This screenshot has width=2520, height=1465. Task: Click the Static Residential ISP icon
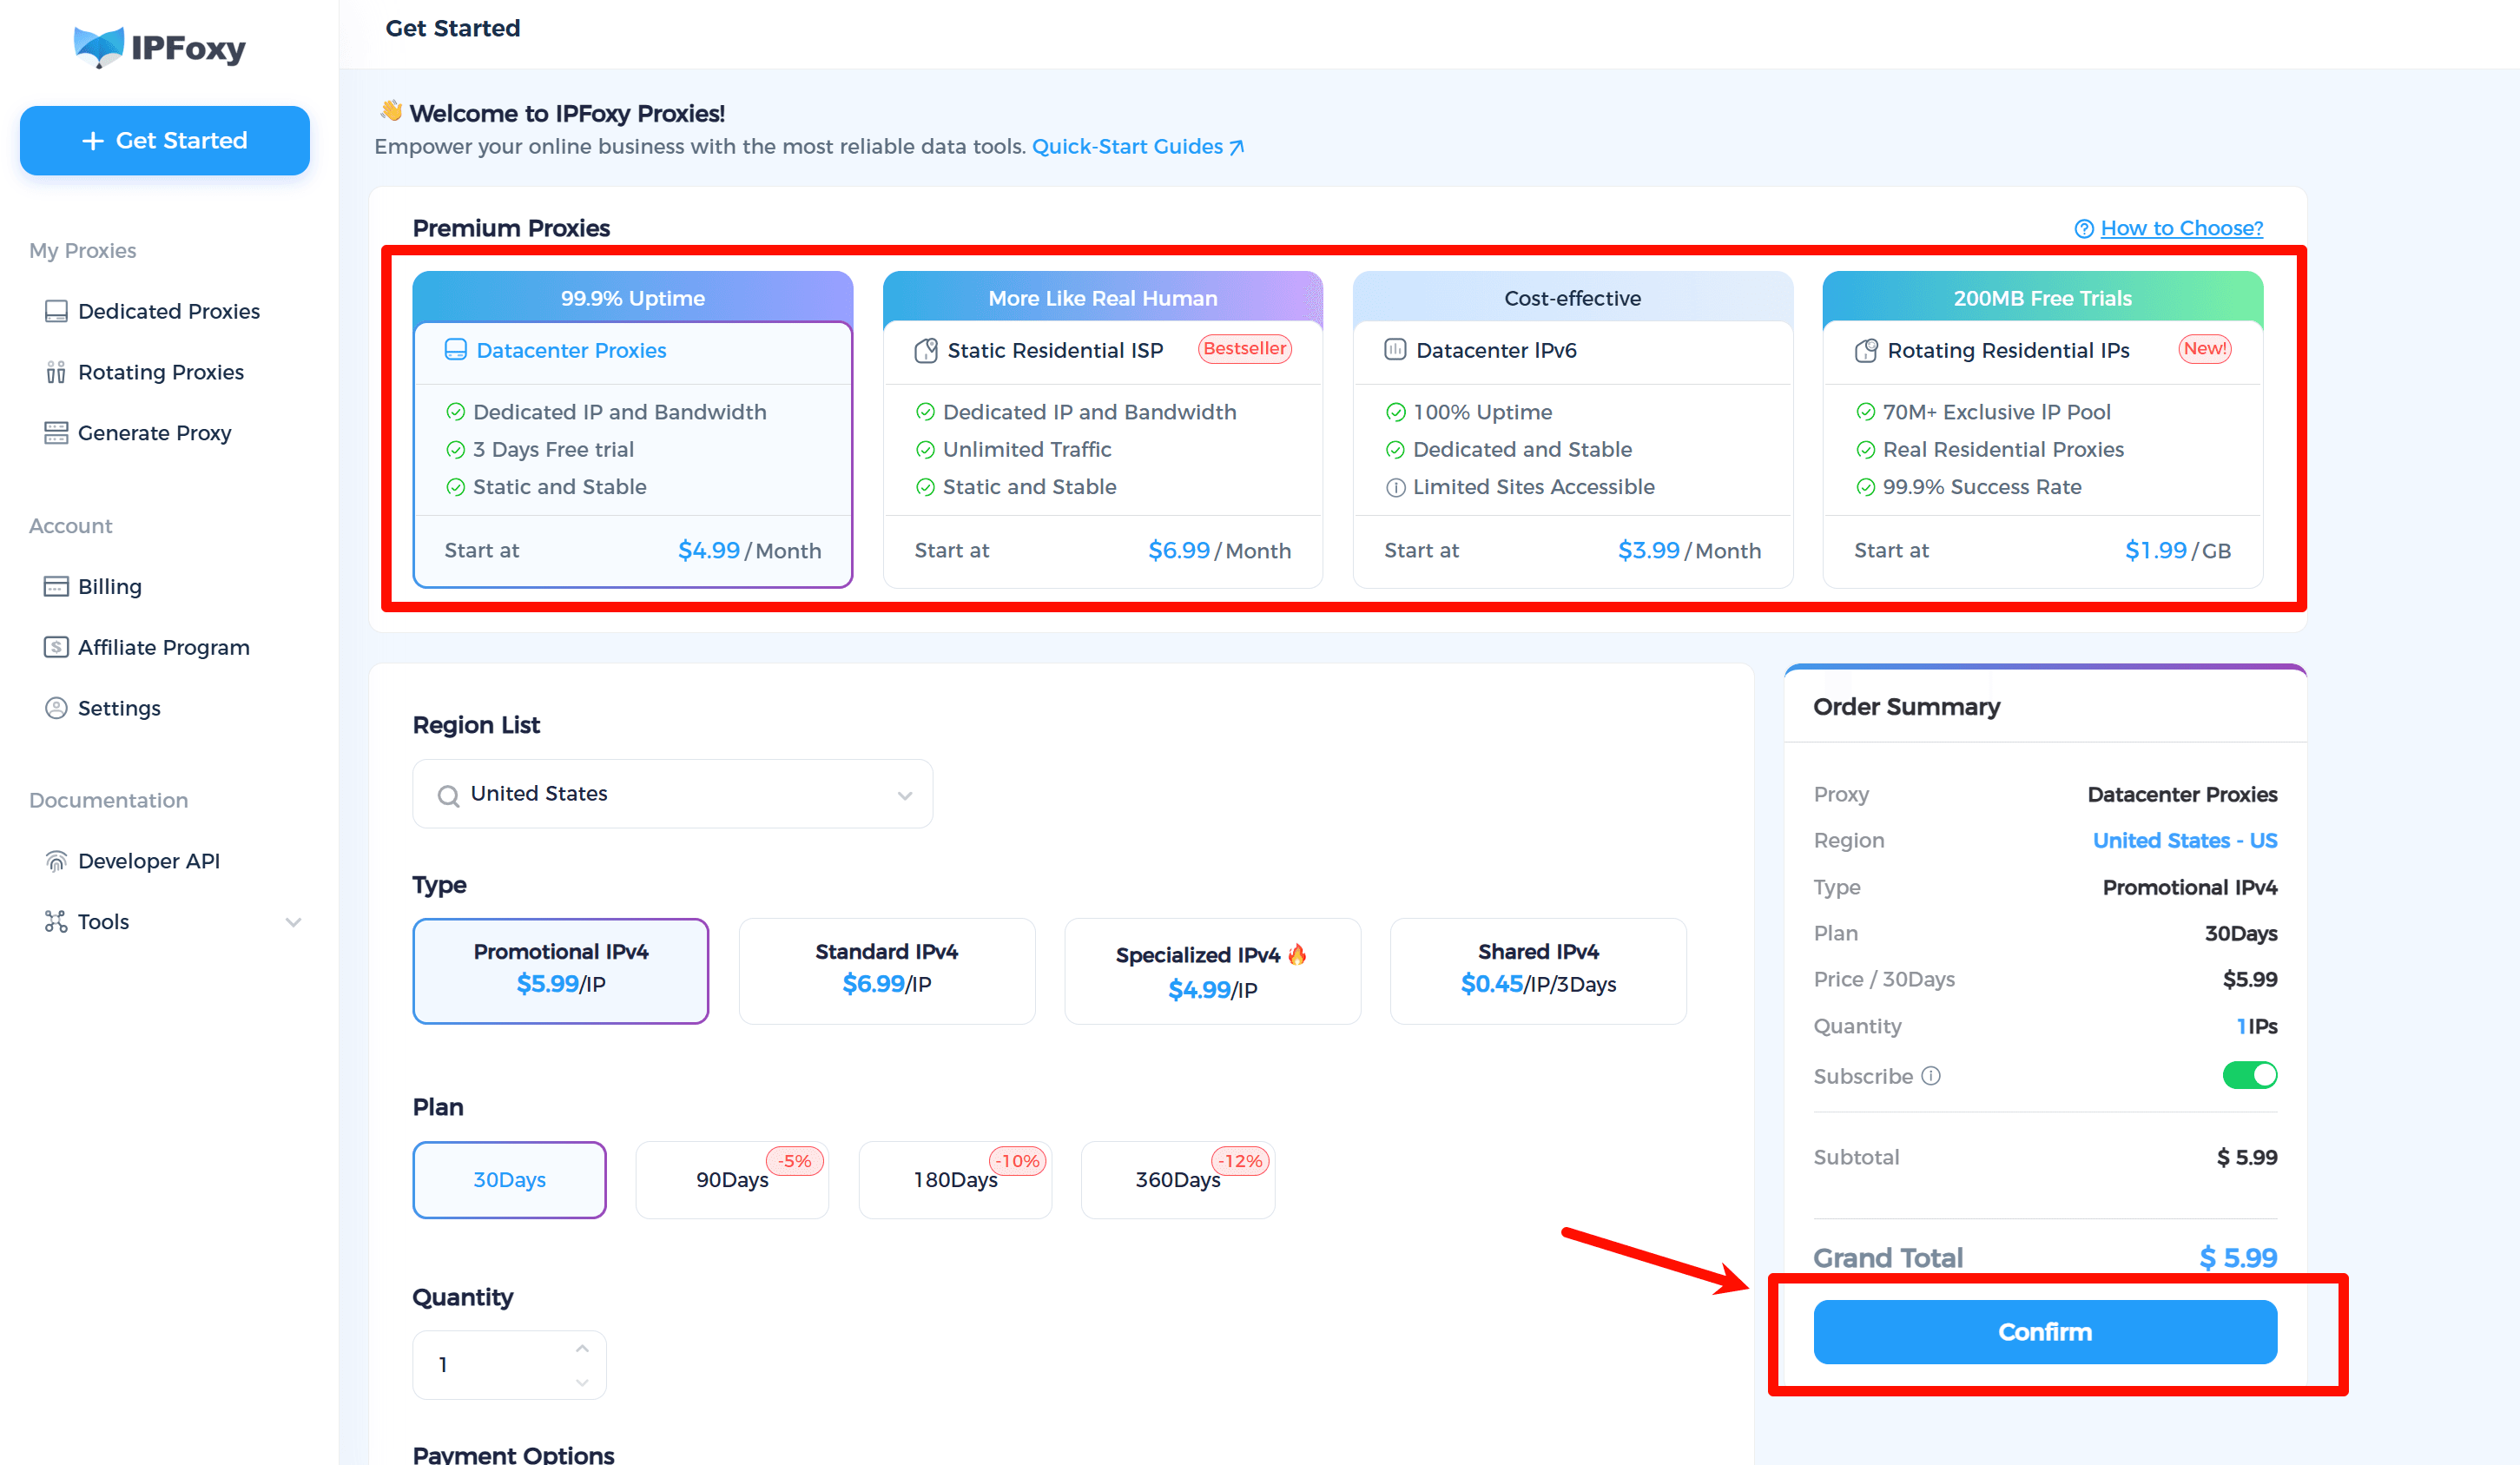(926, 350)
